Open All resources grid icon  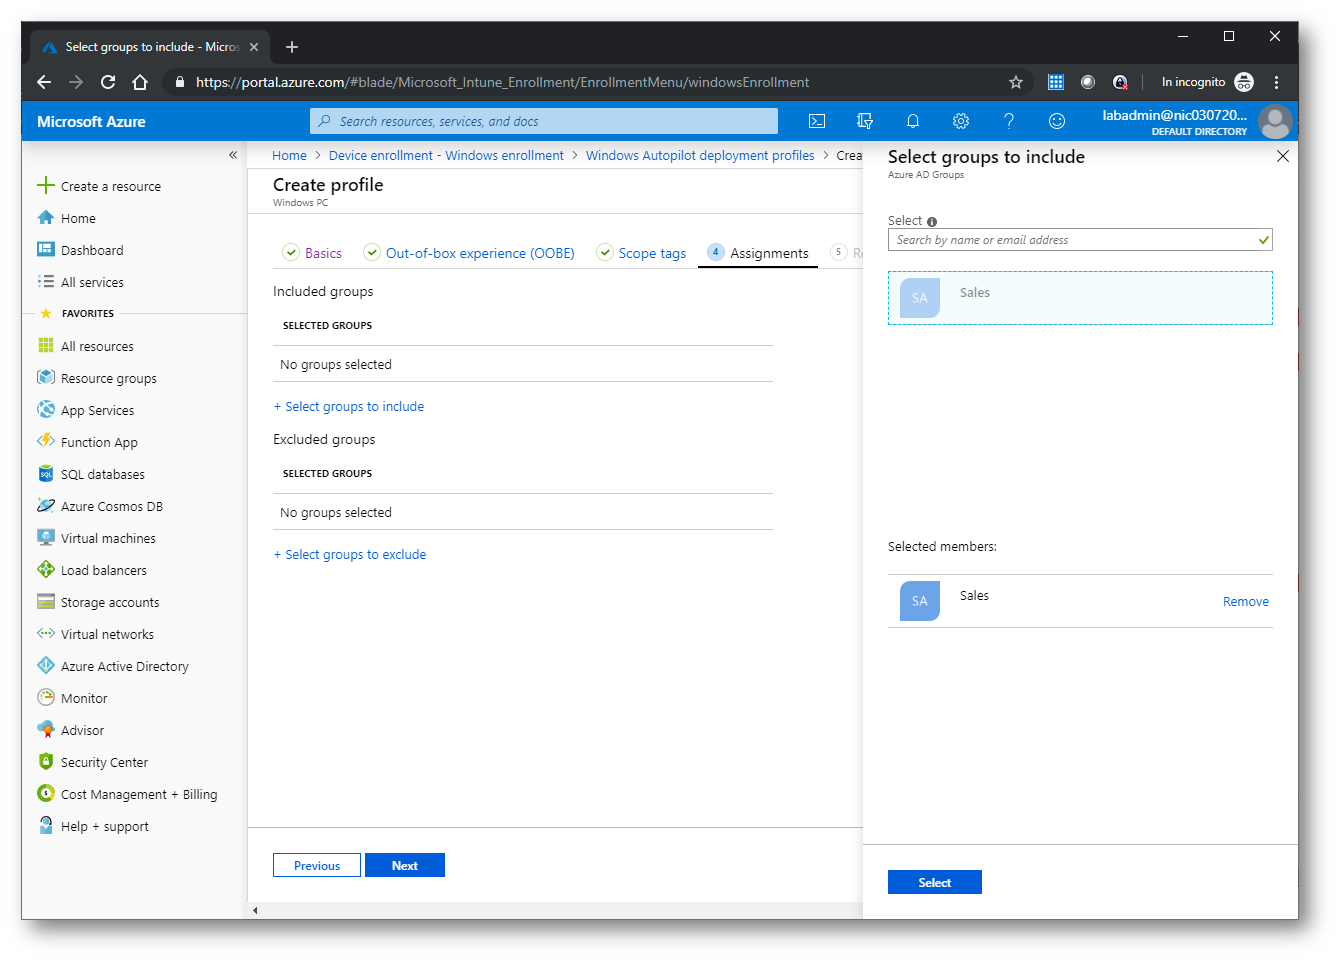[x=46, y=345]
